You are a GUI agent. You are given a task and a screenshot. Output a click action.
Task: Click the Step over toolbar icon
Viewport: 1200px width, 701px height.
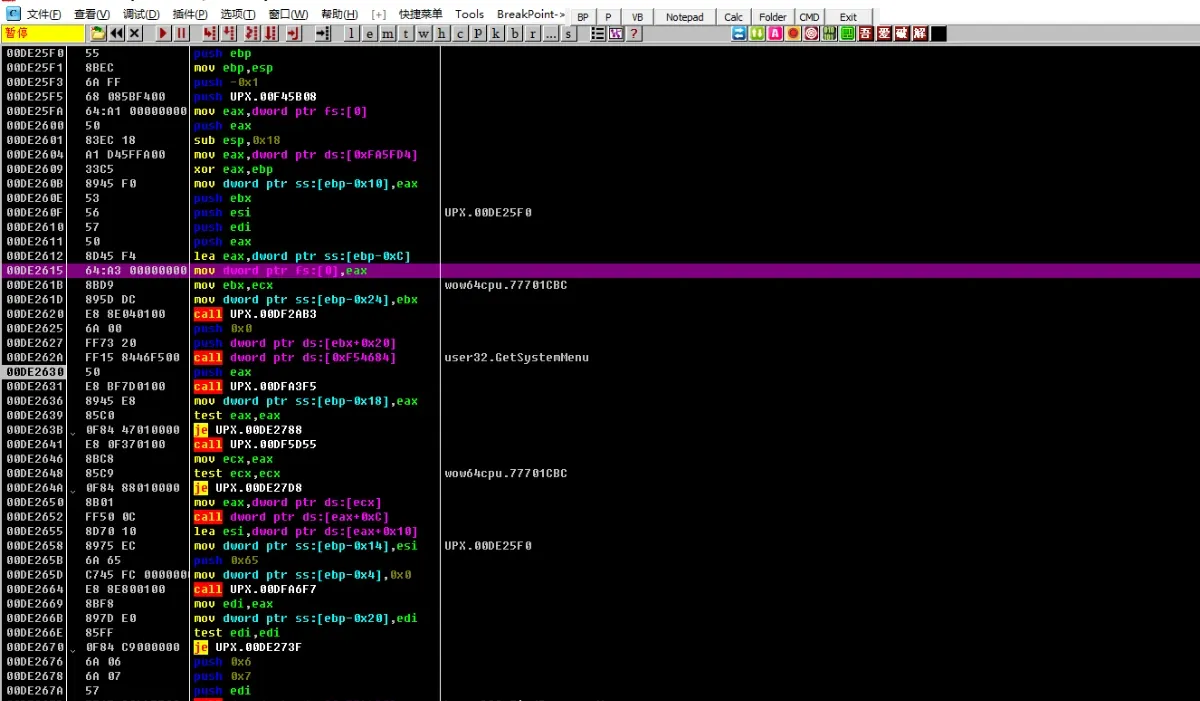click(x=227, y=33)
